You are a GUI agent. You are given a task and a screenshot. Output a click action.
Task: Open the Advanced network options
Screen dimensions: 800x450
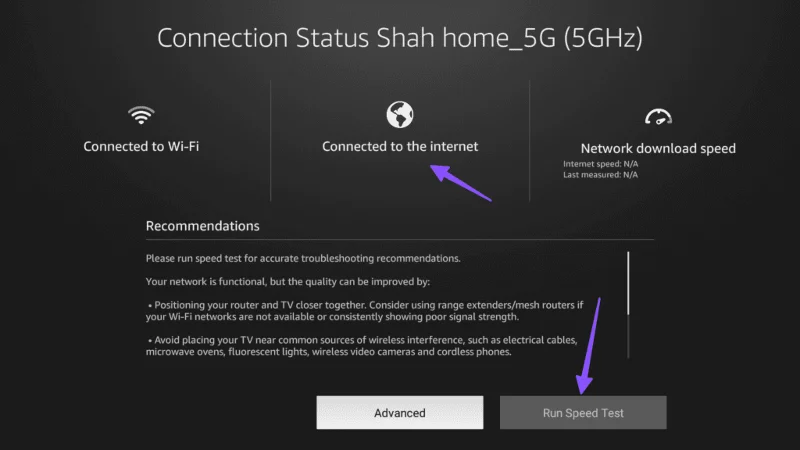[399, 412]
